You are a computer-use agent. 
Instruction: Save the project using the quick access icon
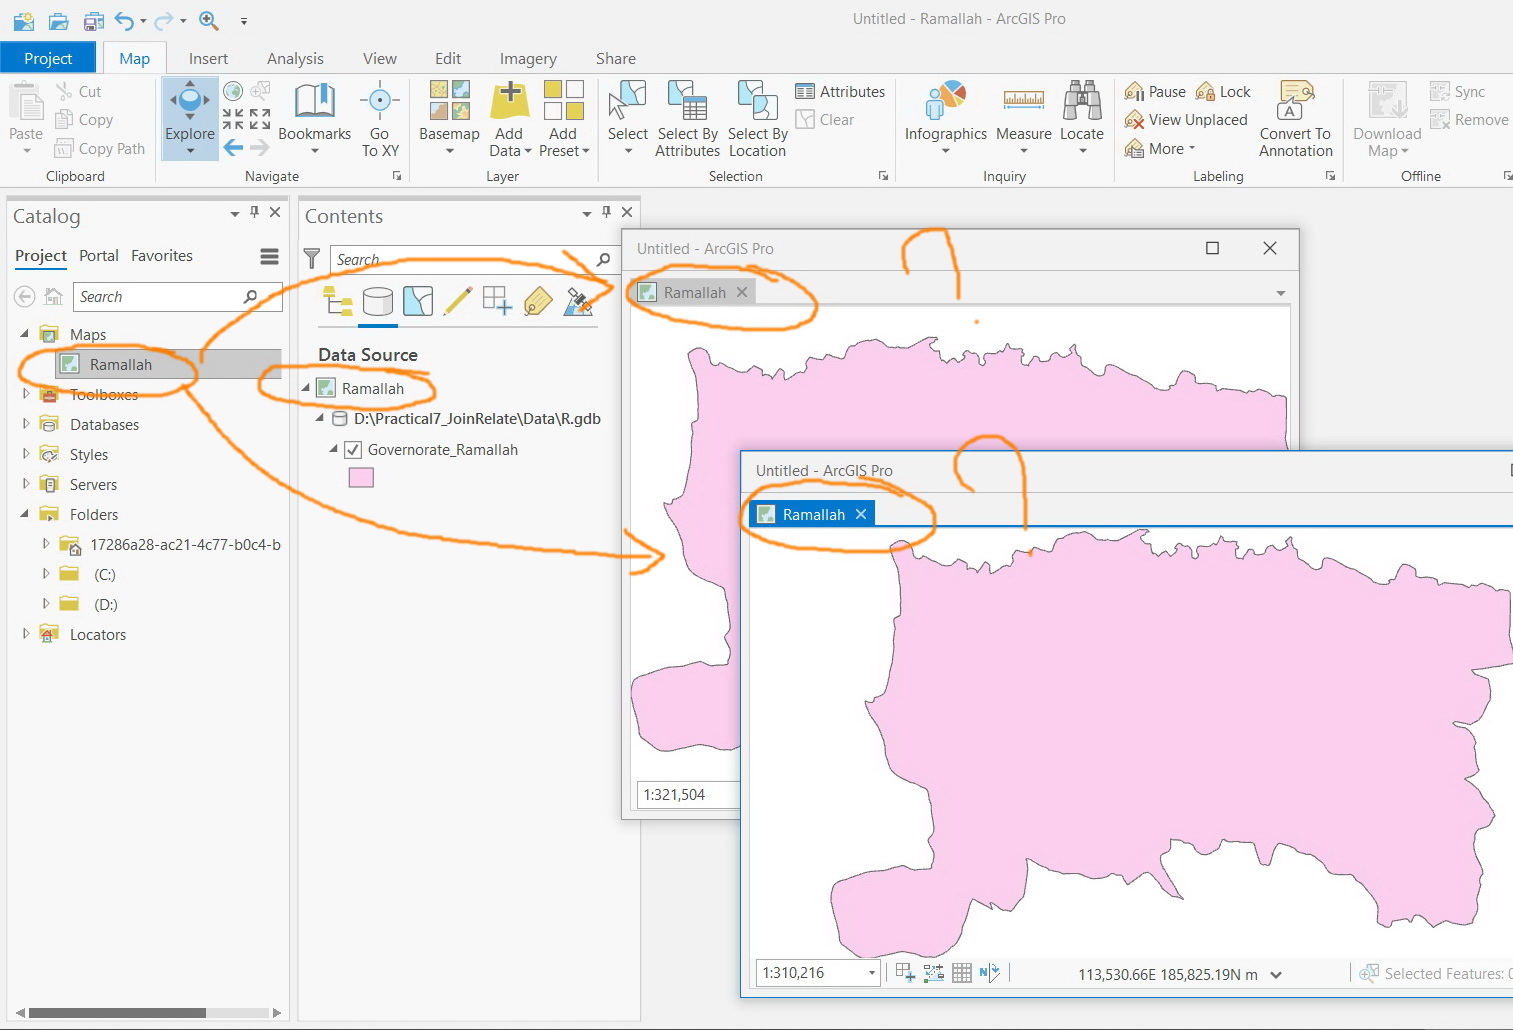[93, 20]
